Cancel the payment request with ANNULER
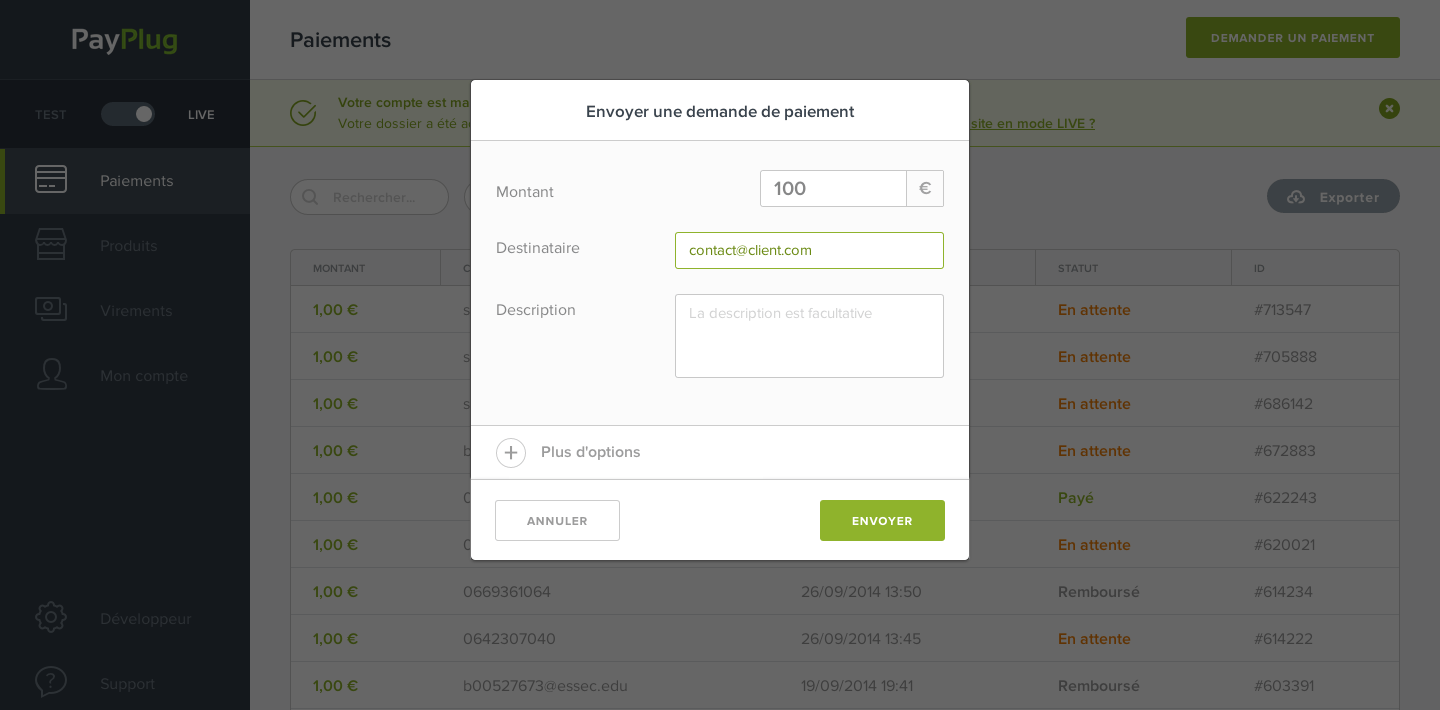This screenshot has width=1440, height=710. point(557,520)
